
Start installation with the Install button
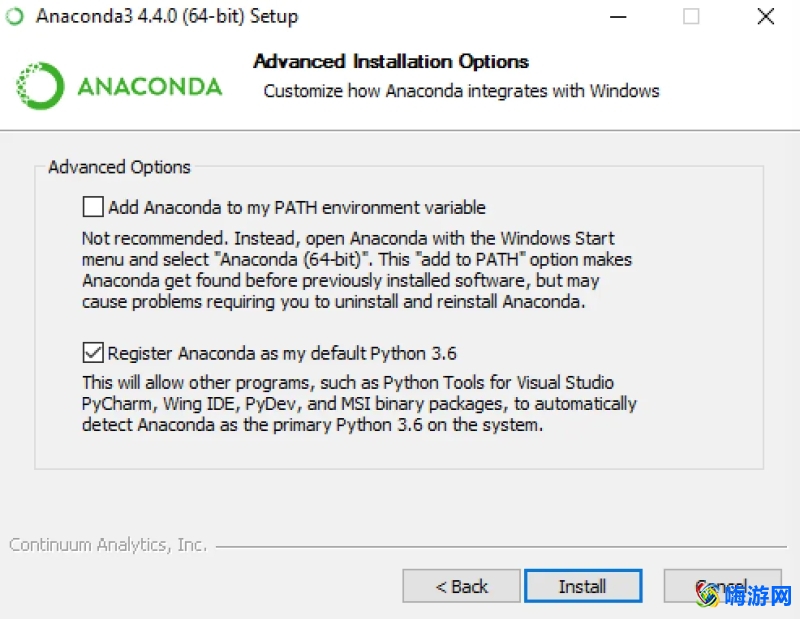pos(583,586)
